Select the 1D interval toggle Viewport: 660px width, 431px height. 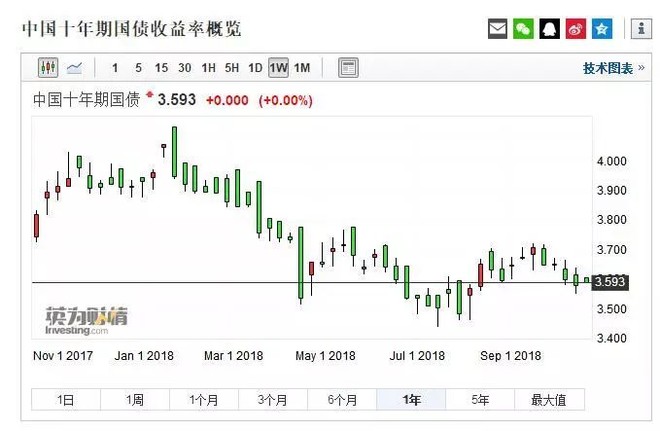(255, 68)
